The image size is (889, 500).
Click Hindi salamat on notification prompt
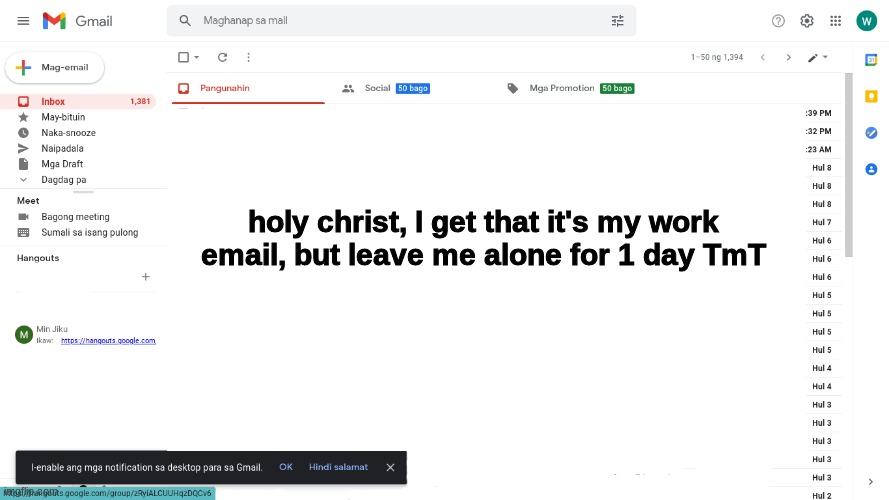click(x=338, y=467)
